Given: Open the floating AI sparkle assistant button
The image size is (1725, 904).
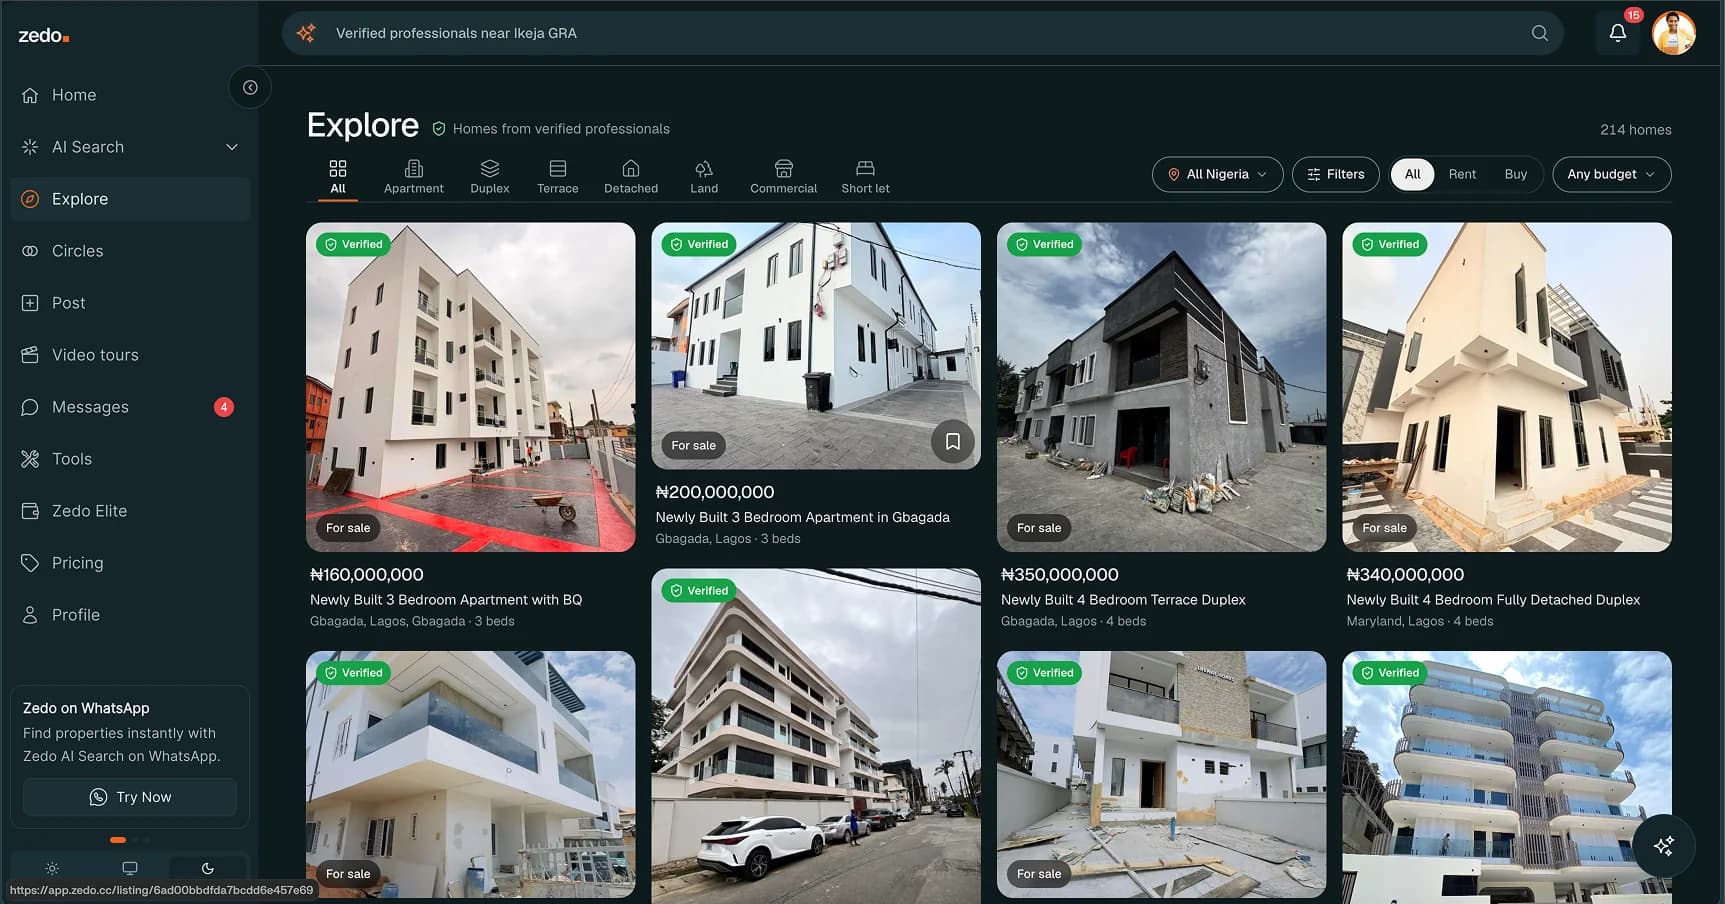Looking at the screenshot, I should (x=1664, y=846).
